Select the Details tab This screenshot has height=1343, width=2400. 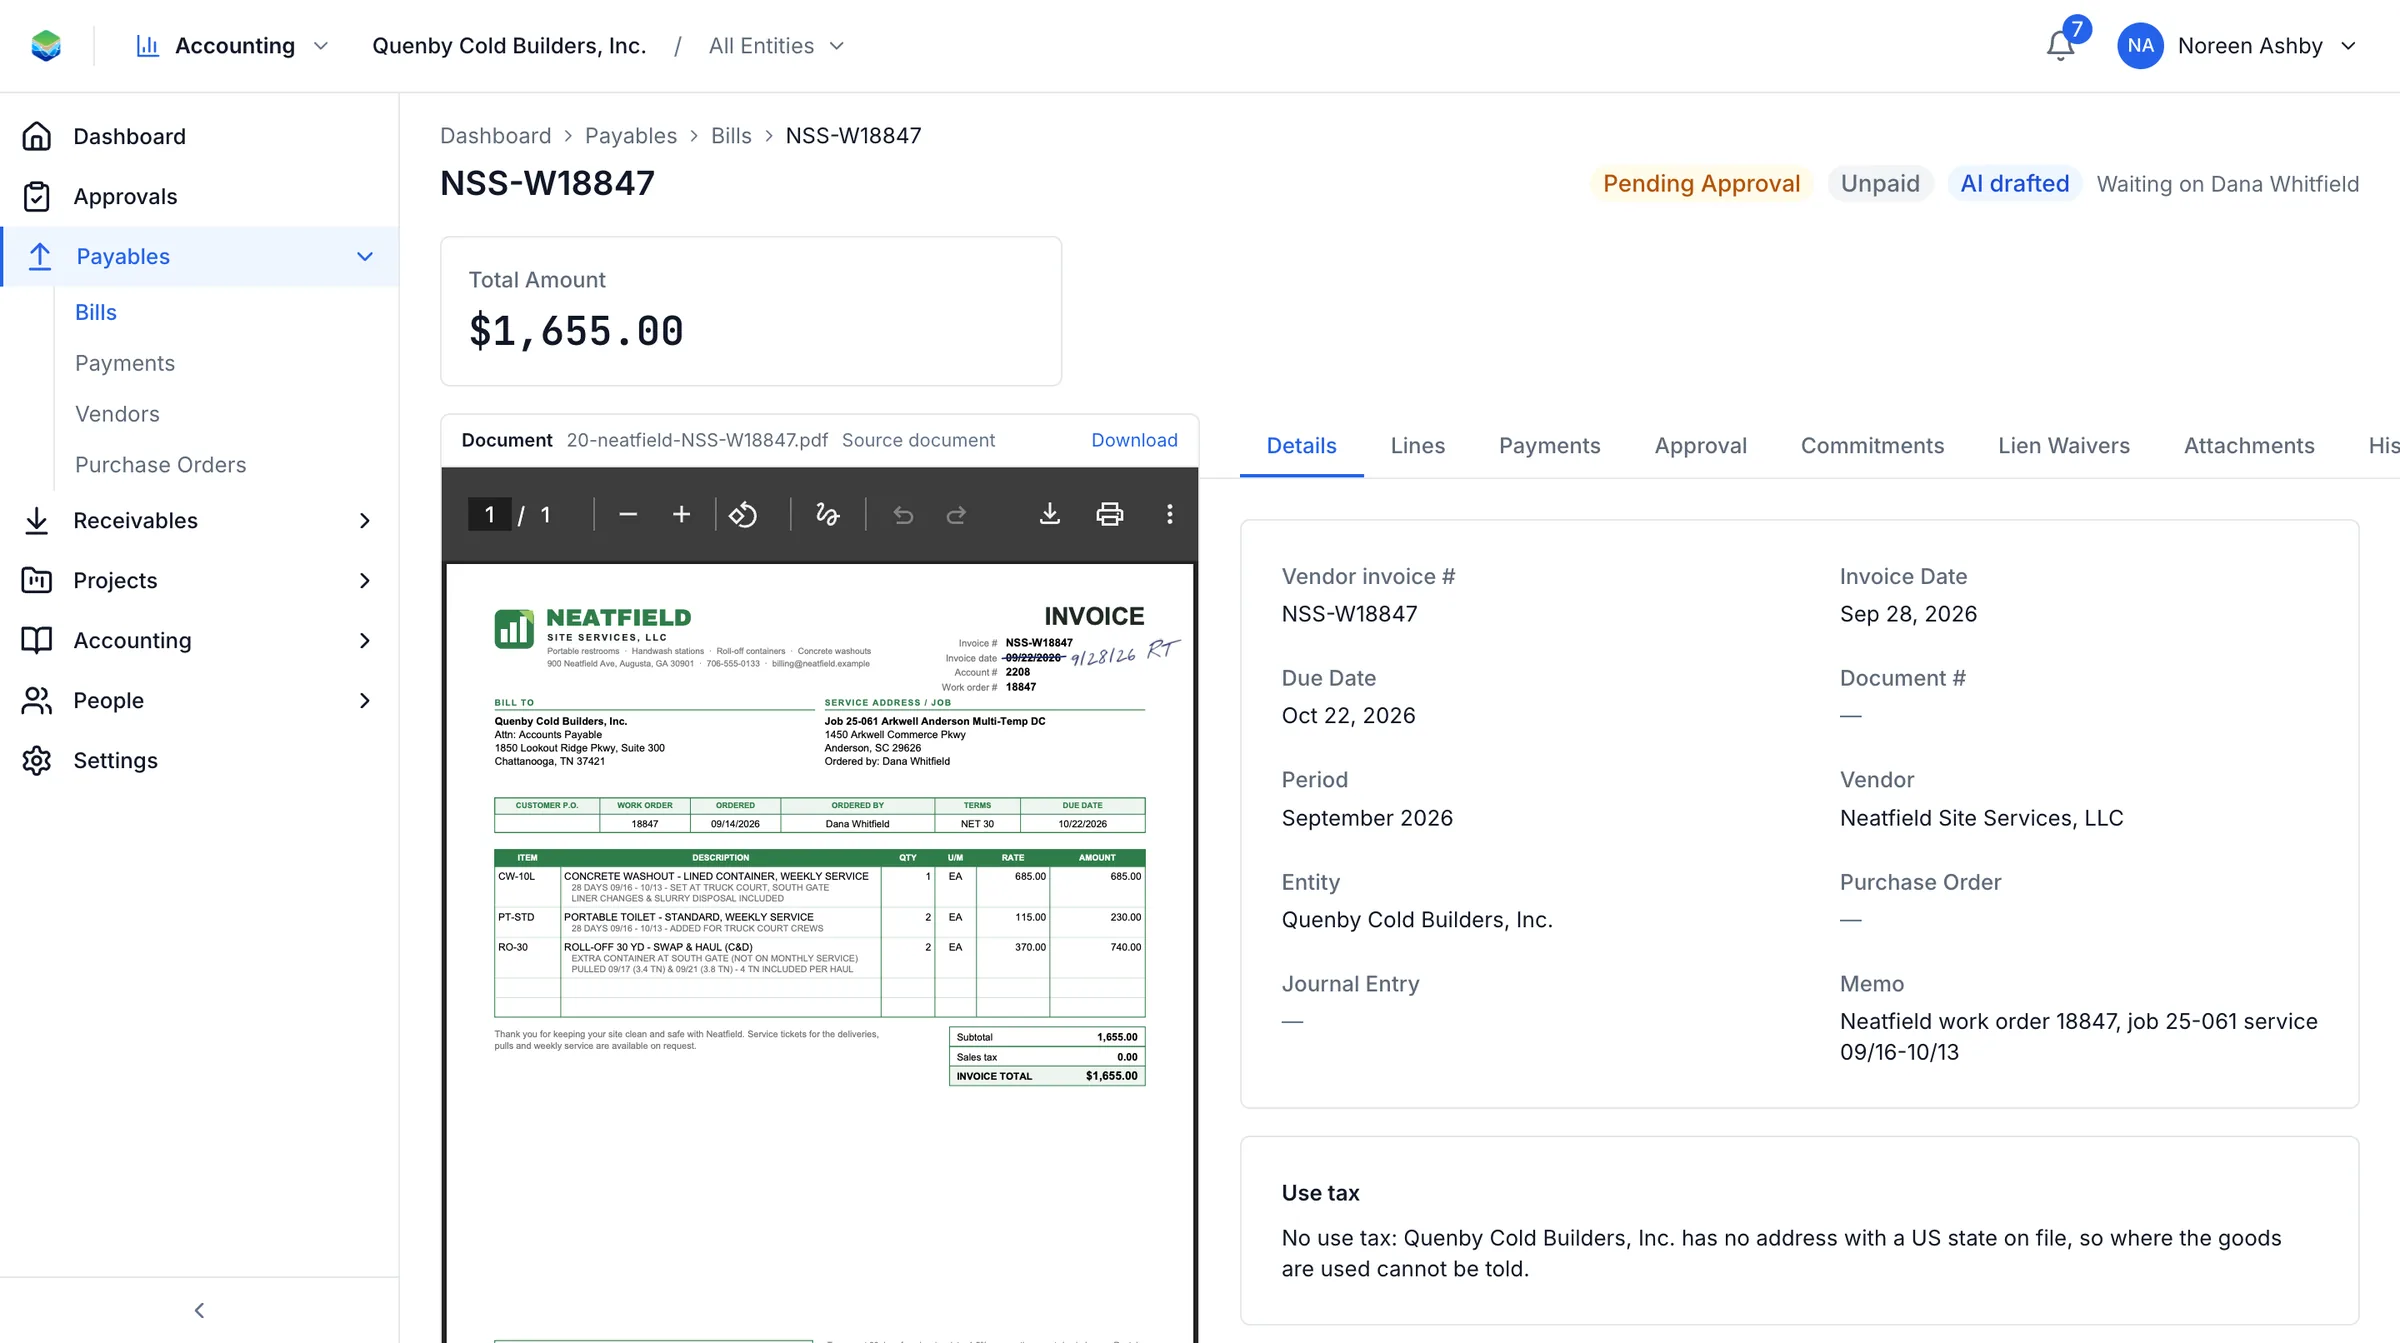1301,446
